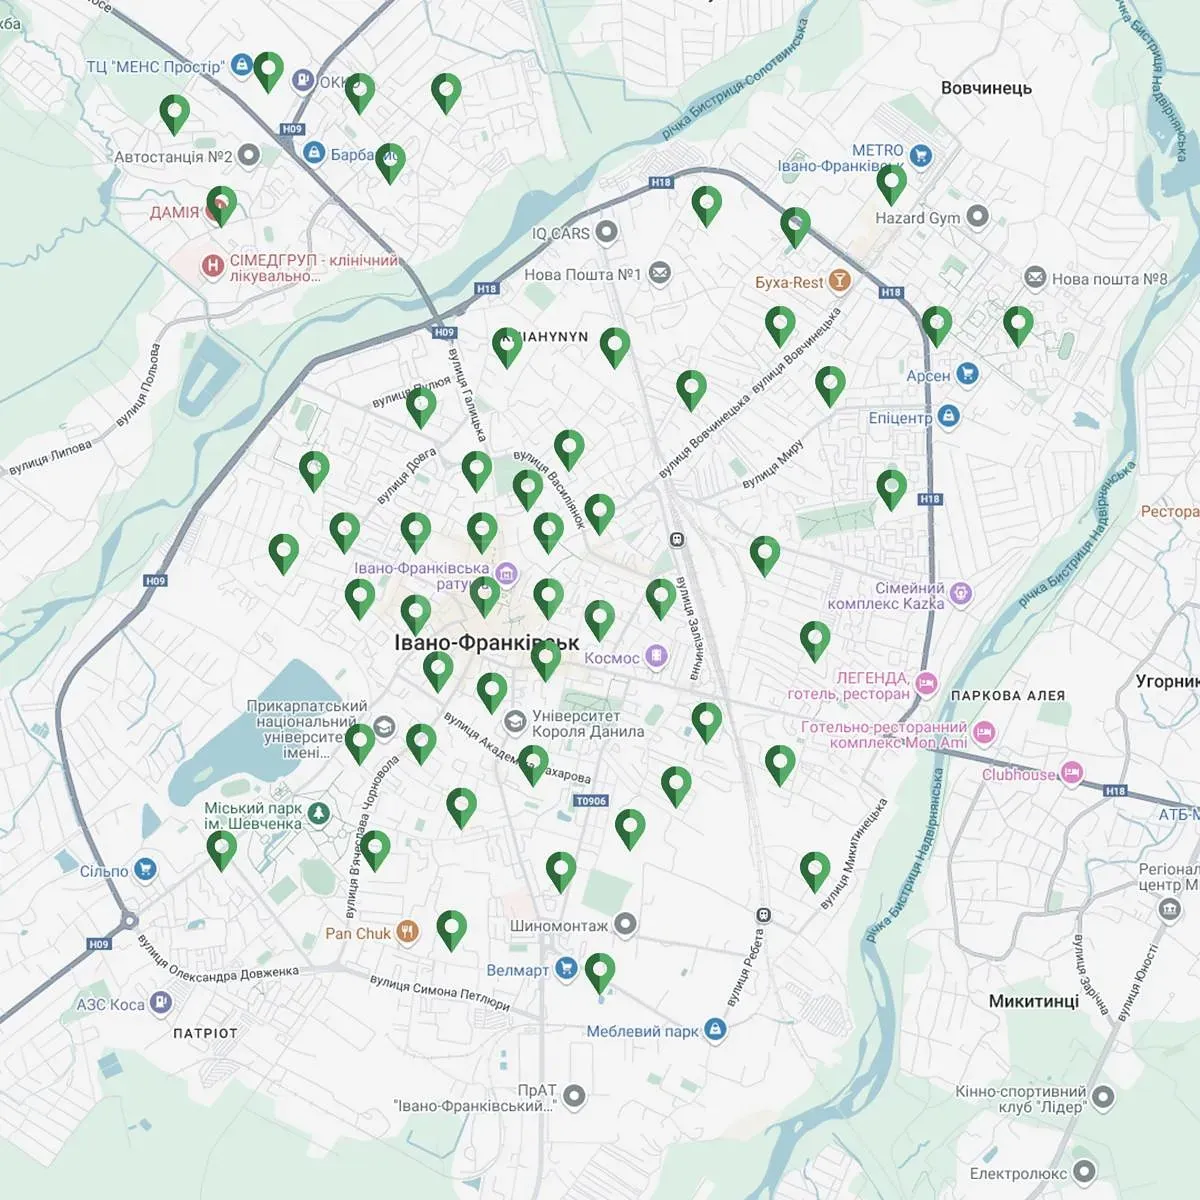Click the Епіцентр shopping bag icon
The width and height of the screenshot is (1200, 1200).
[949, 416]
